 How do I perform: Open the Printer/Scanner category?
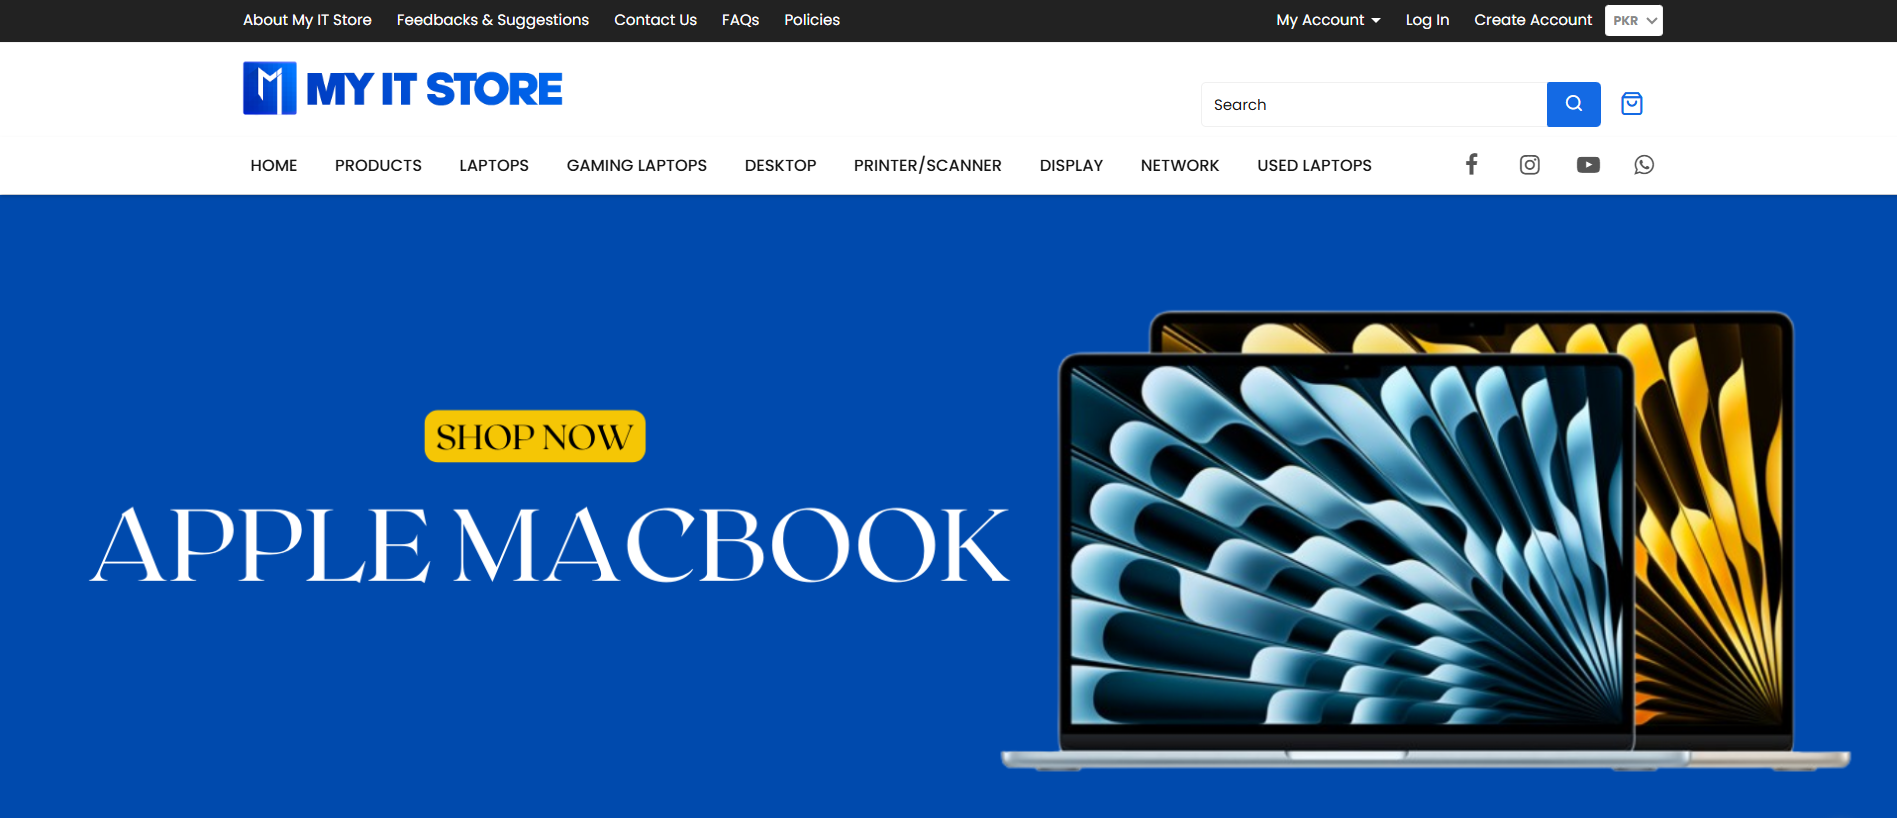point(927,166)
